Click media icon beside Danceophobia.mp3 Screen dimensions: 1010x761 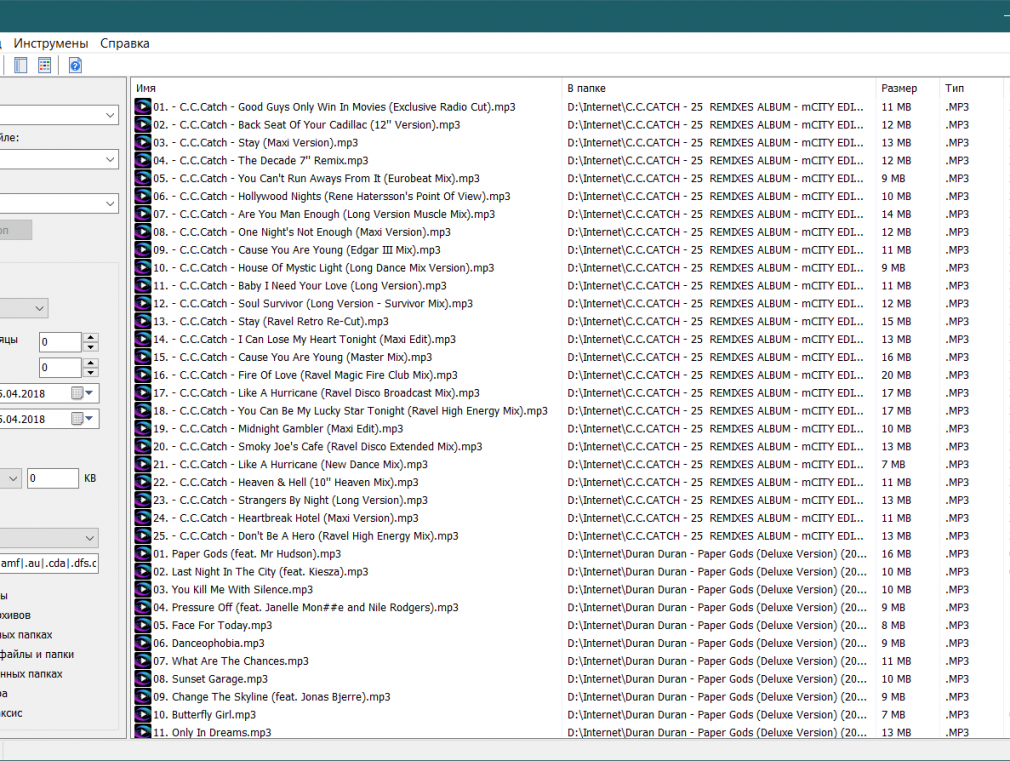[x=142, y=643]
